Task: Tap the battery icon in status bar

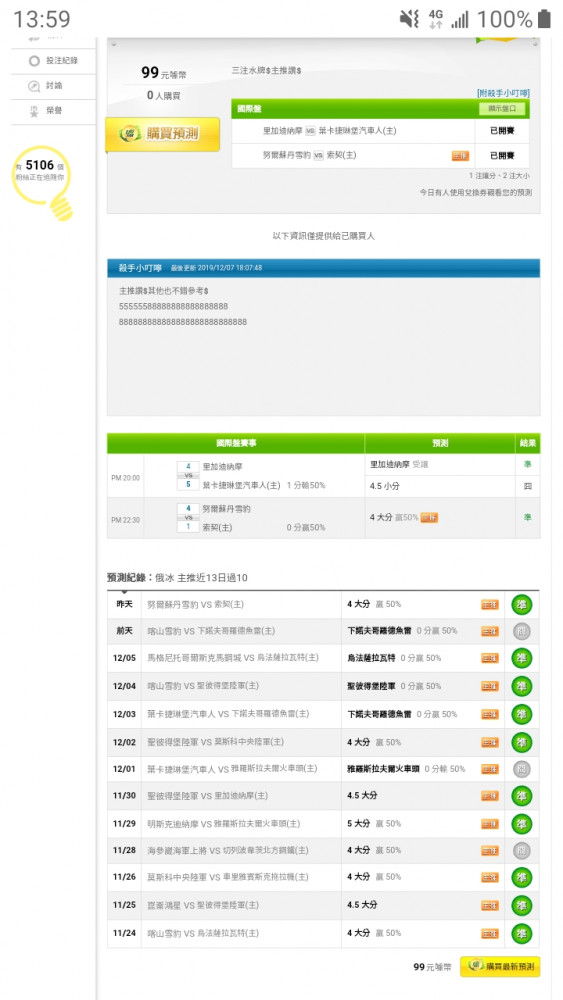Action: pos(544,19)
